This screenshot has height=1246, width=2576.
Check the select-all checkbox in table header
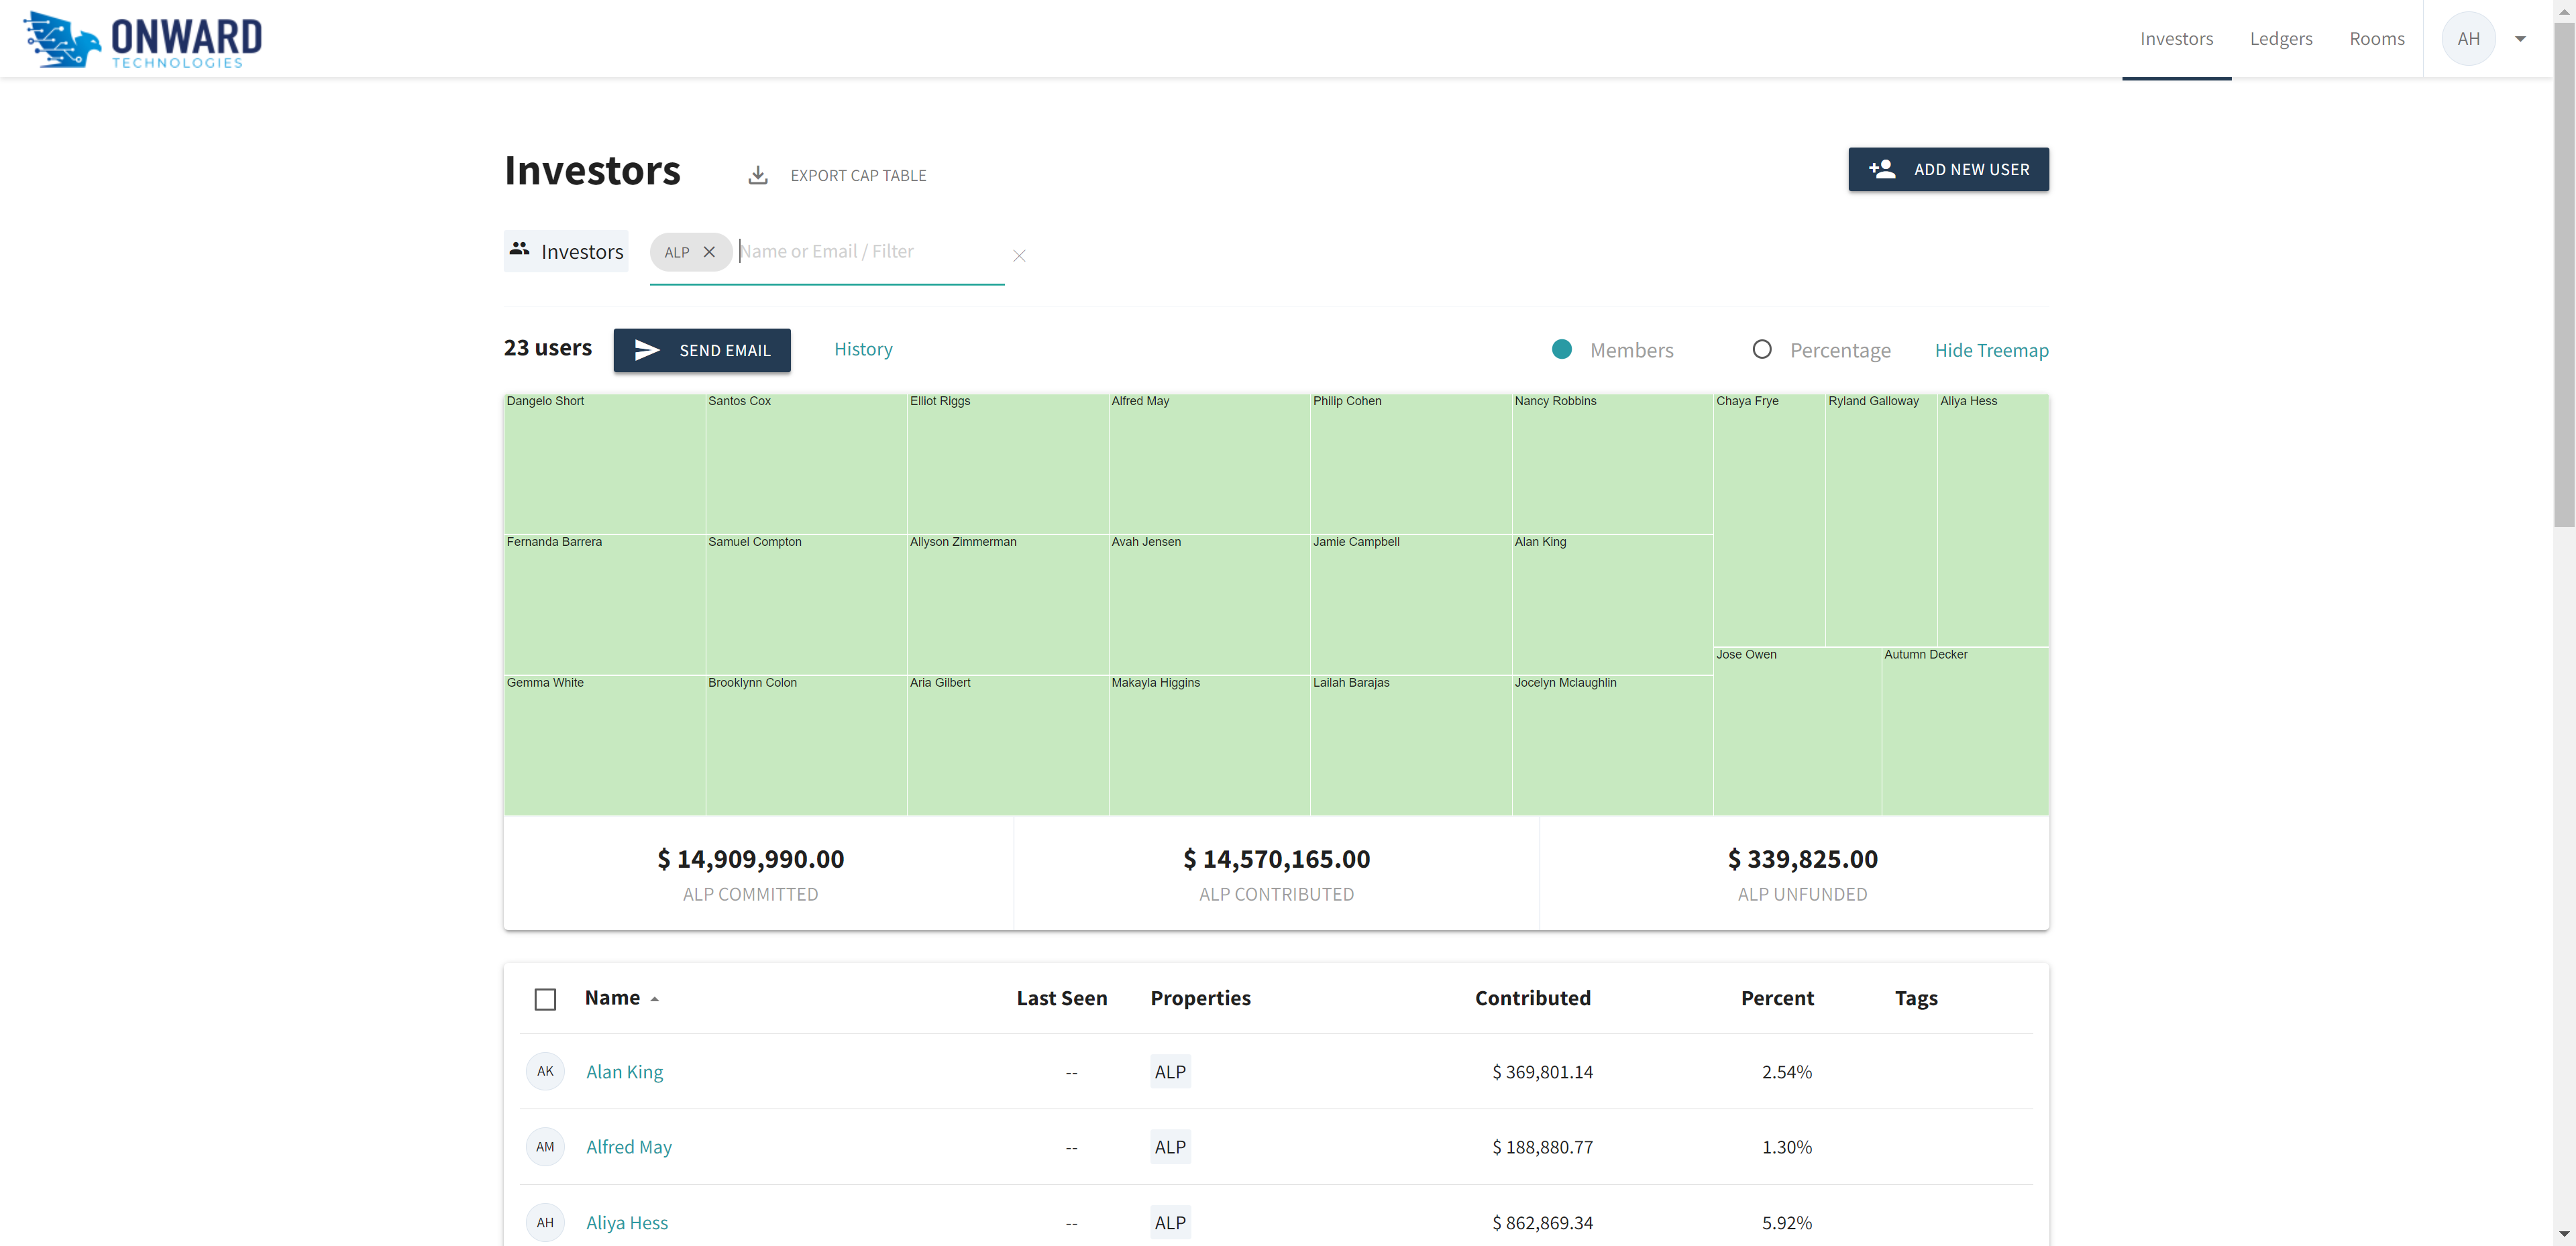pyautogui.click(x=545, y=999)
